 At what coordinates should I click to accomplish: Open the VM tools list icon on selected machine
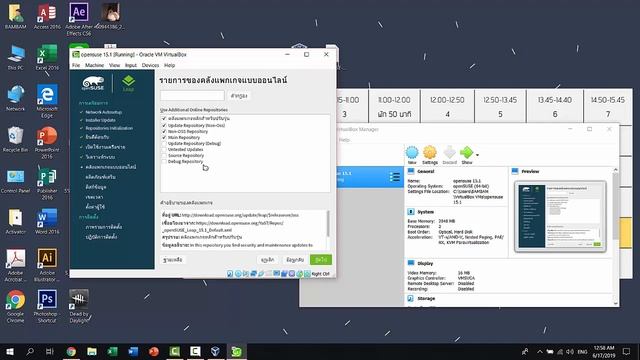coord(394,177)
